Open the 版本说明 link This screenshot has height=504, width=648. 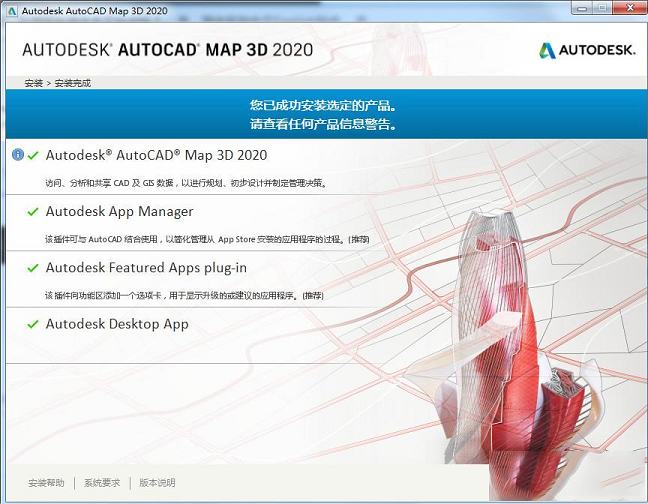pyautogui.click(x=157, y=483)
